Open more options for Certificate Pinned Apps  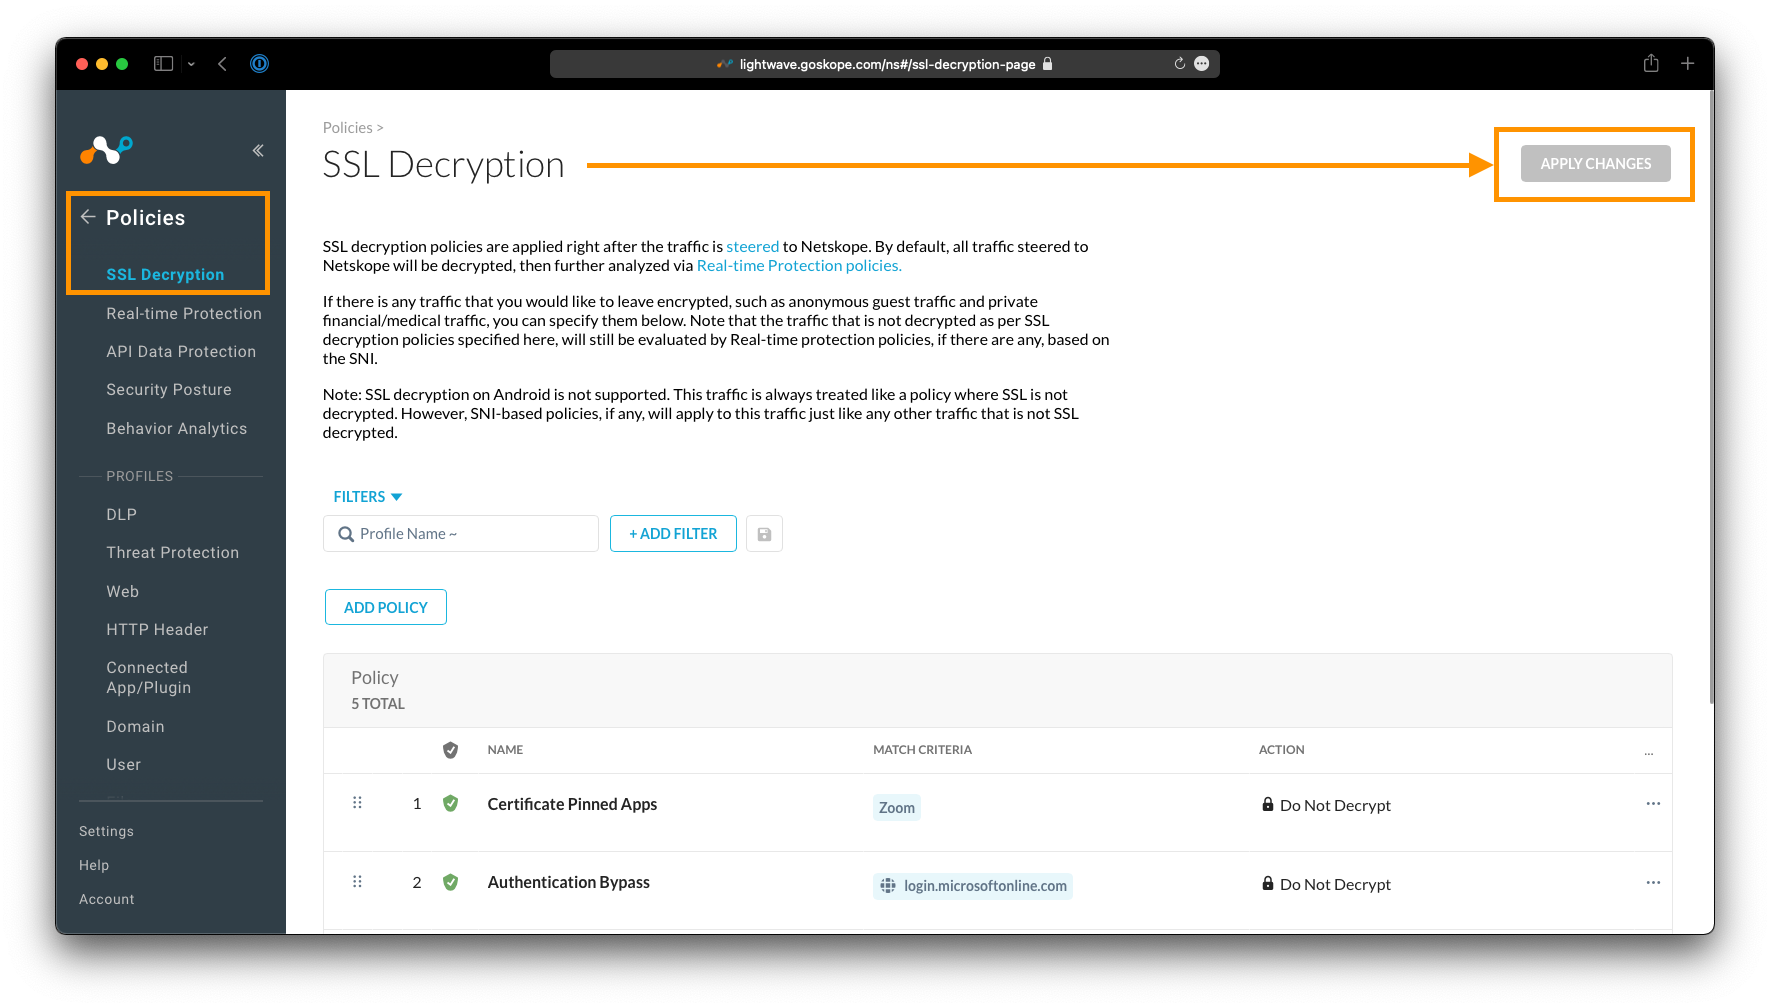(x=1652, y=804)
